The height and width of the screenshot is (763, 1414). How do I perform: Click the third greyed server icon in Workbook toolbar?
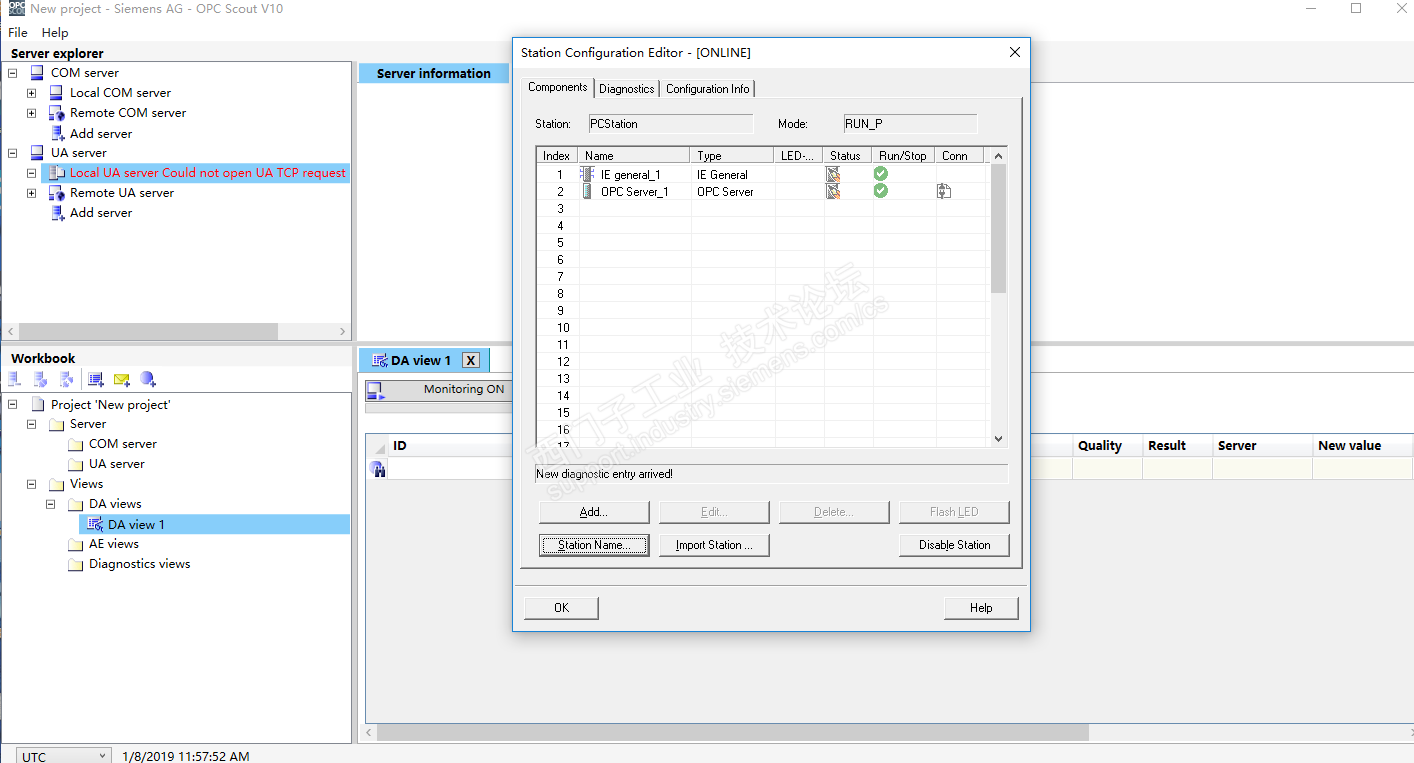(67, 379)
